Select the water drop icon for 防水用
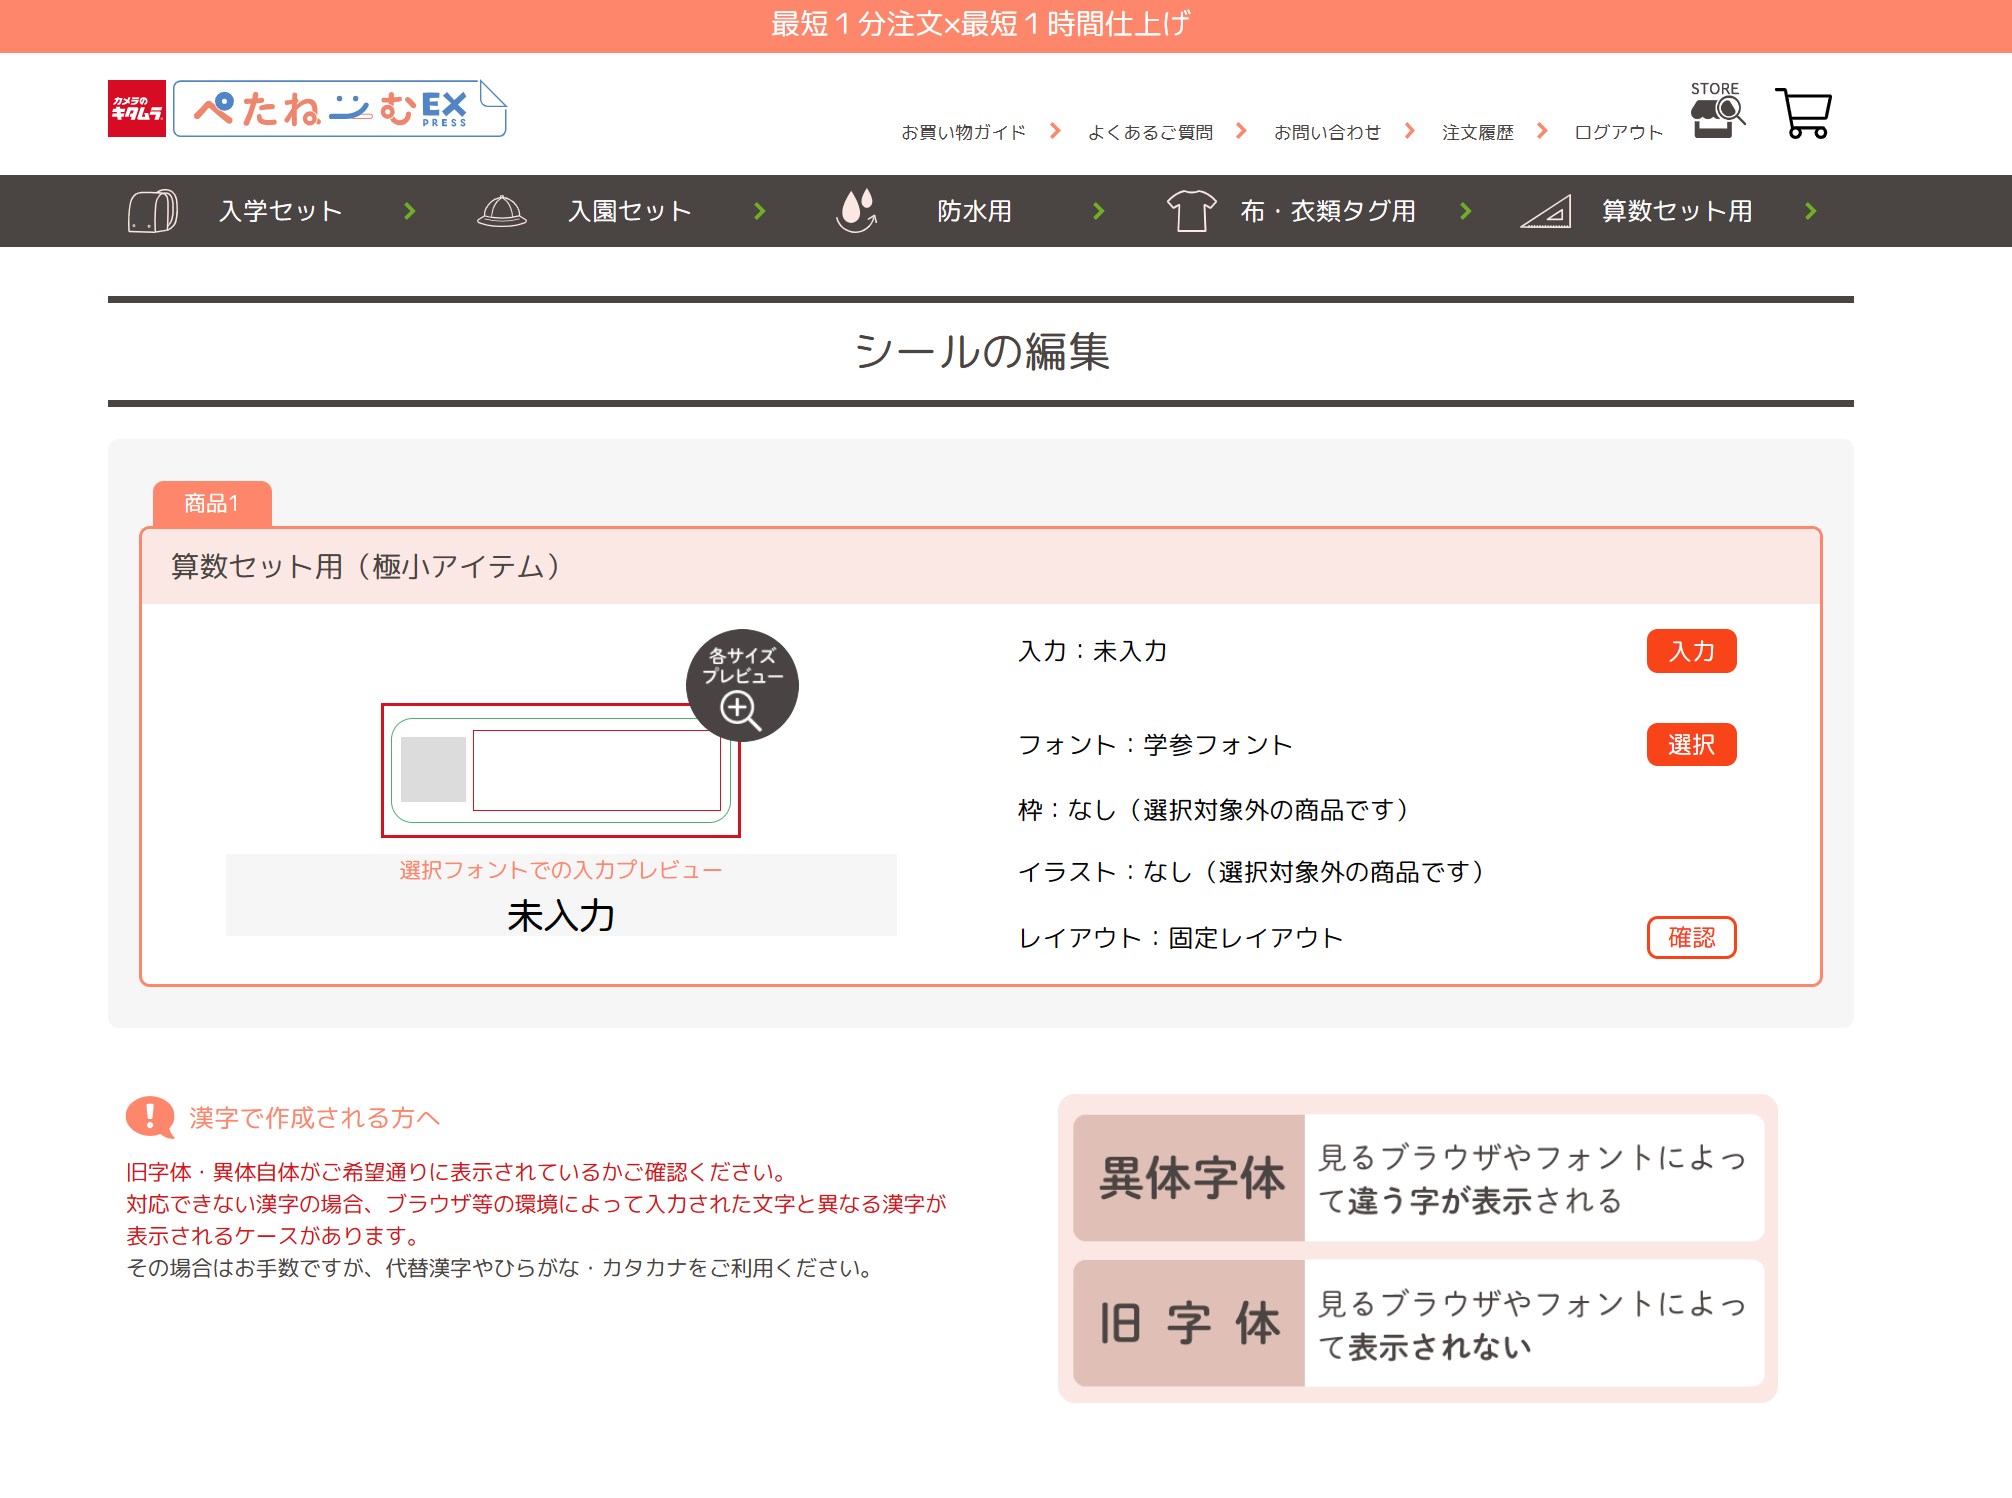Viewport: 2012px width, 1498px height. pyautogui.click(x=856, y=211)
